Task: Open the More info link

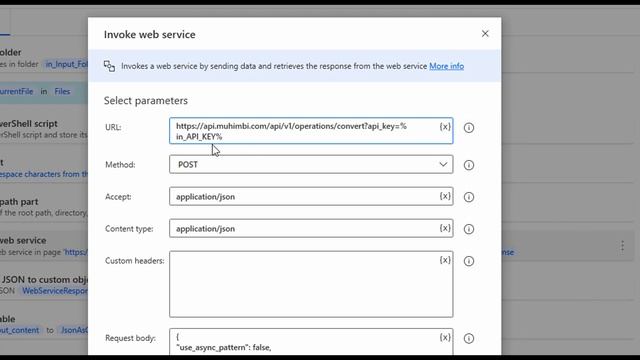Action: pyautogui.click(x=447, y=66)
